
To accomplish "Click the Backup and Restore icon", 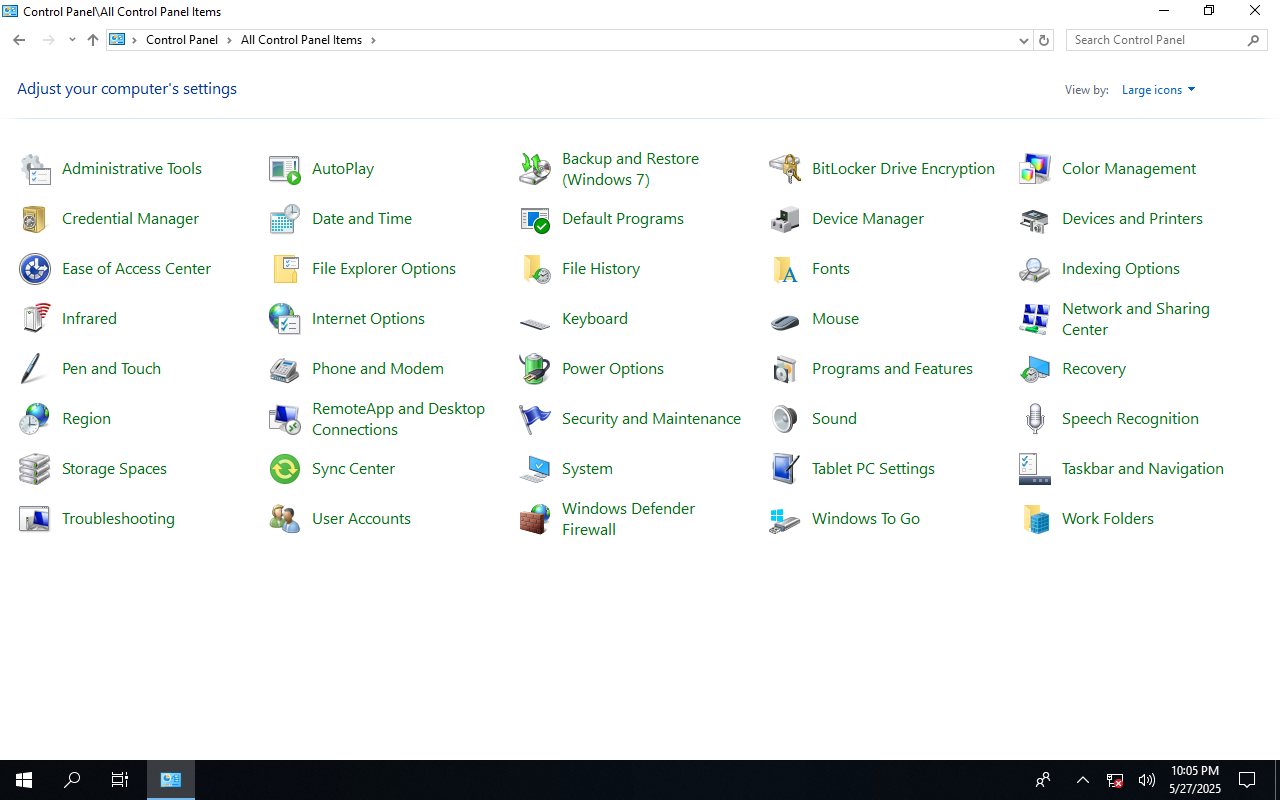I will 535,169.
